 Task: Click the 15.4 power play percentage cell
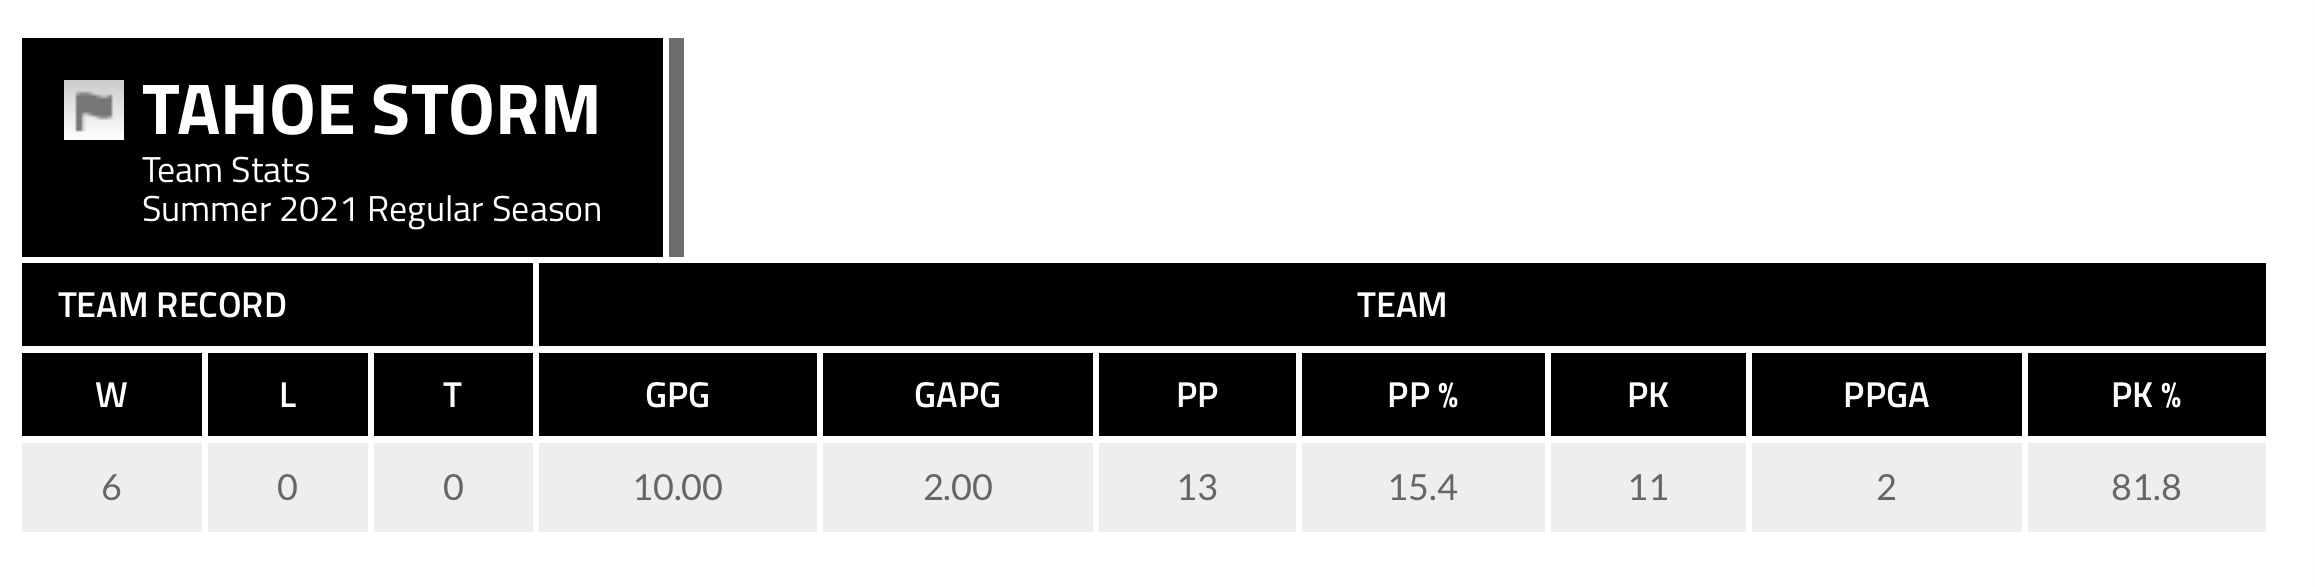pos(1422,487)
